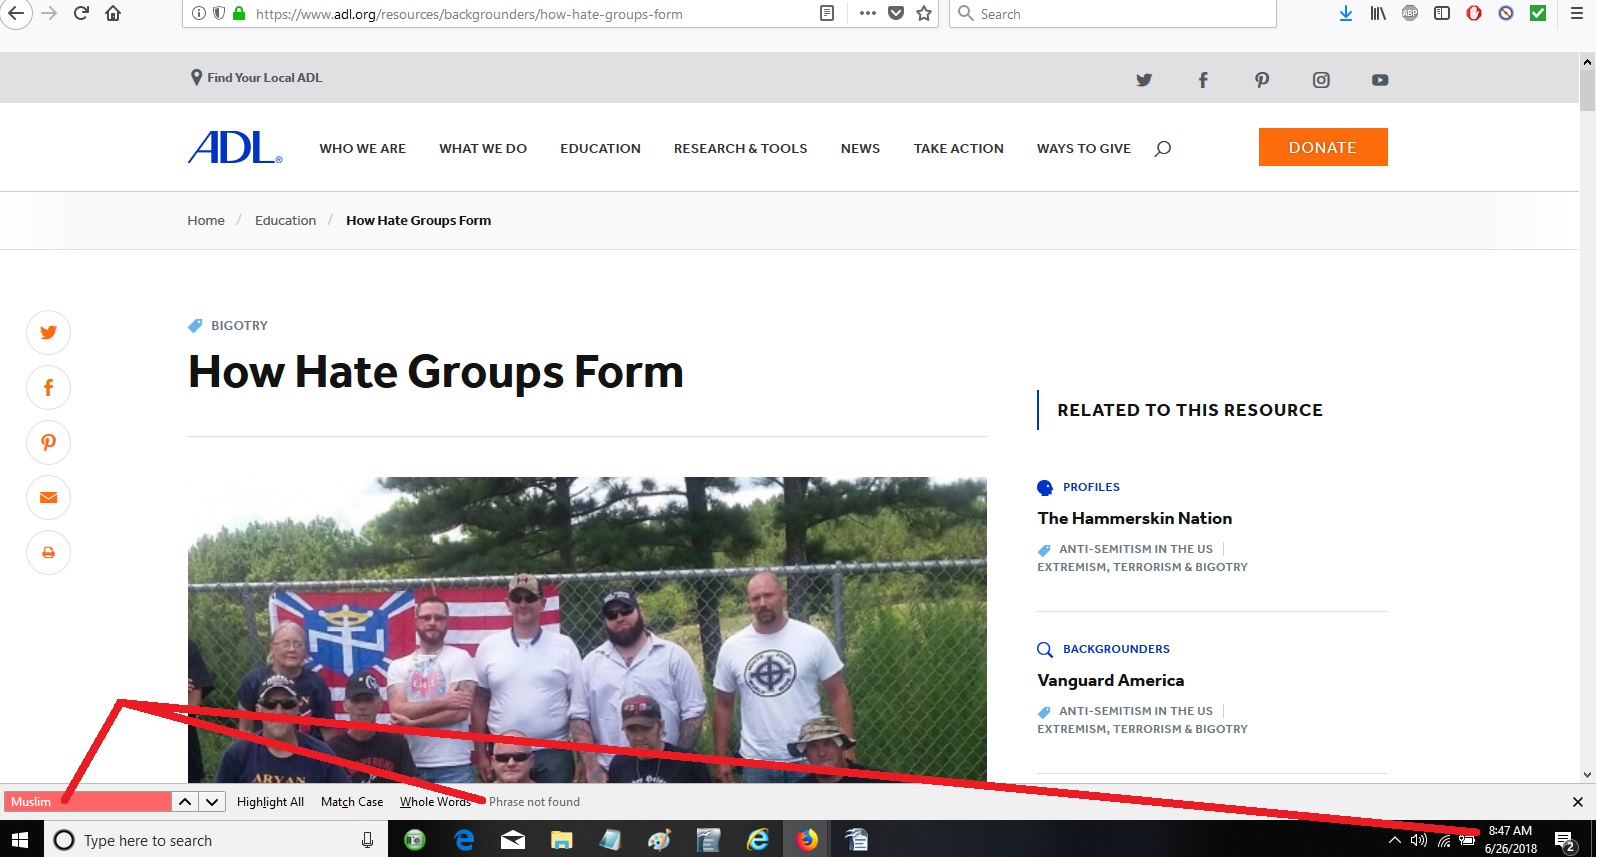
Task: Show hidden system tray icons
Action: 1394,841
